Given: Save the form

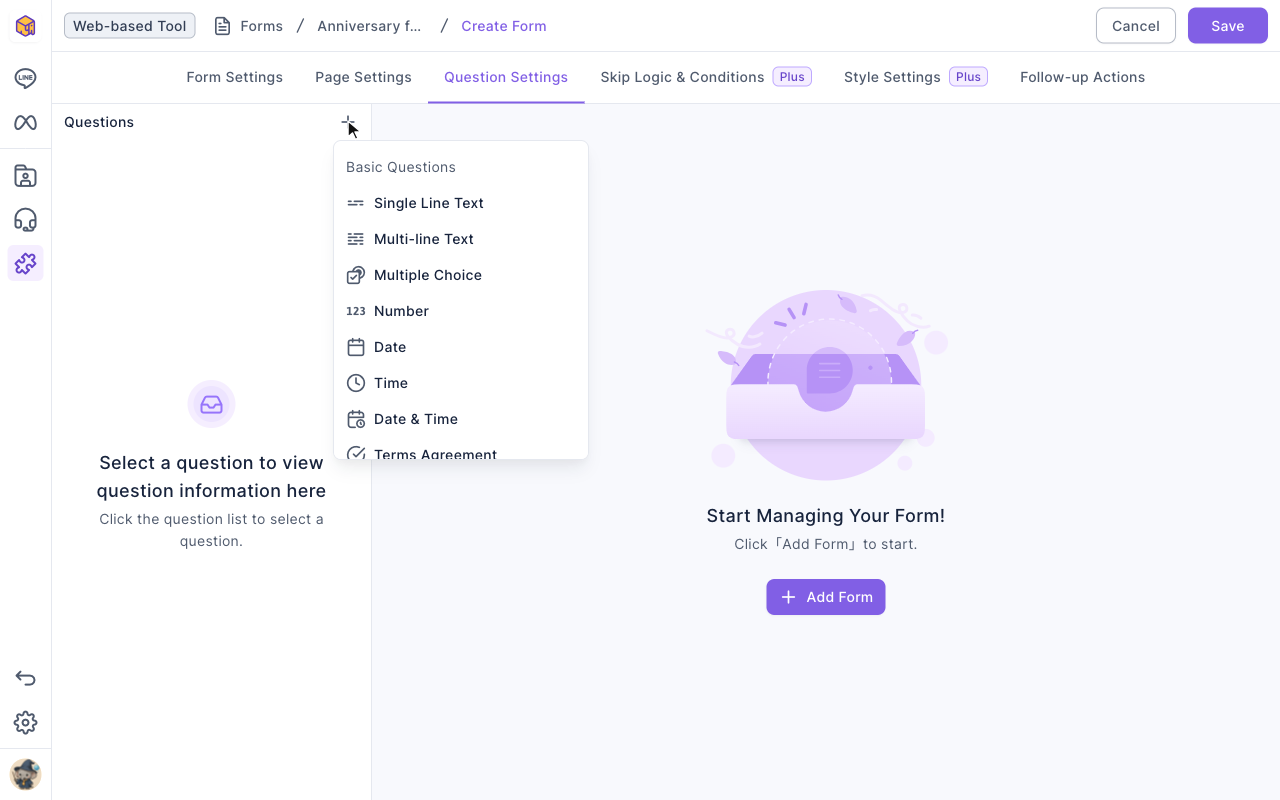Looking at the screenshot, I should pyautogui.click(x=1228, y=26).
